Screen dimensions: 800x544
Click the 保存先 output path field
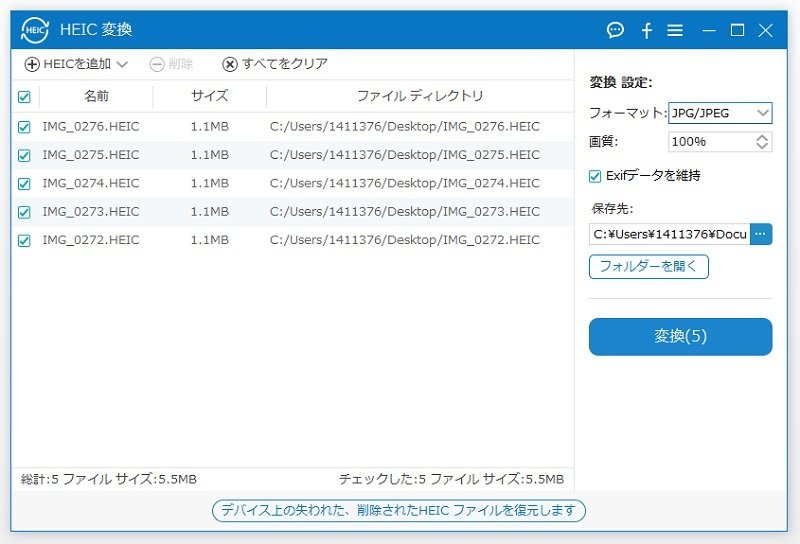point(669,234)
